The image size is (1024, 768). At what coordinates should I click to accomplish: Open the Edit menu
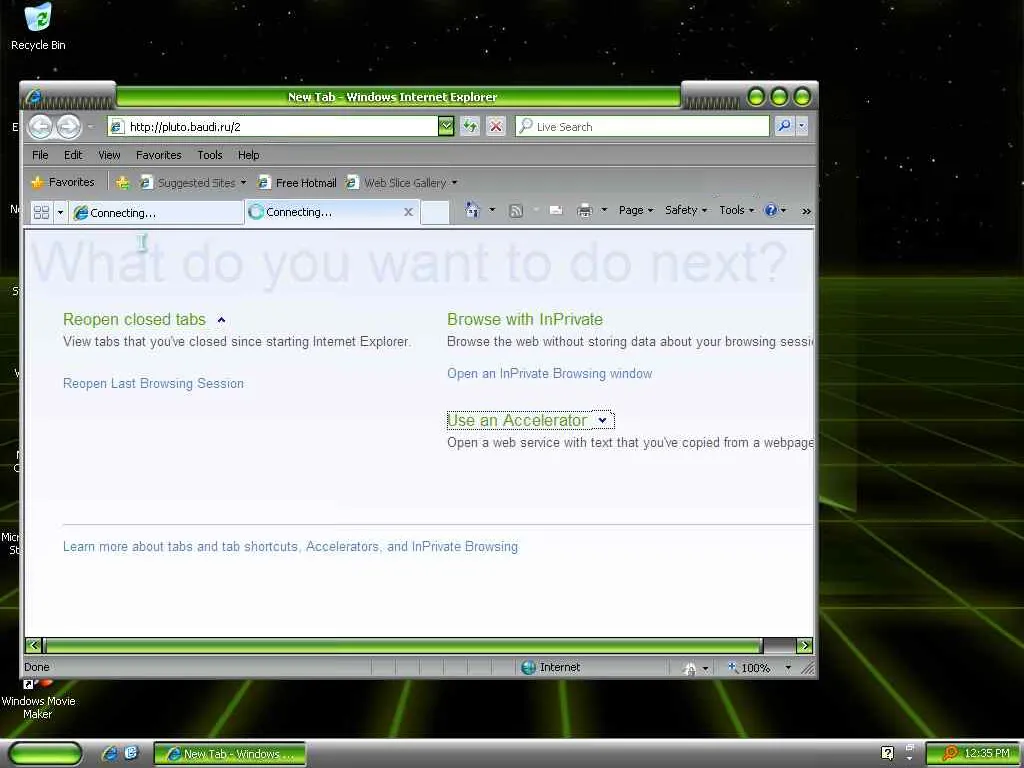[x=73, y=155]
